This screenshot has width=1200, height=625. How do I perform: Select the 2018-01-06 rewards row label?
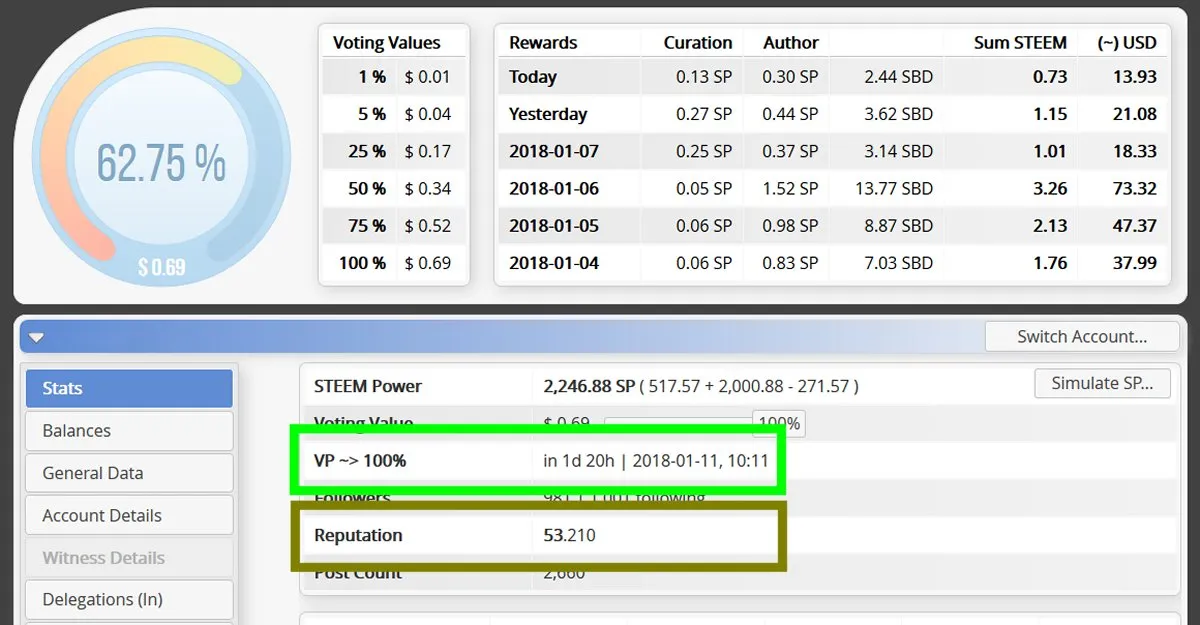(x=554, y=188)
